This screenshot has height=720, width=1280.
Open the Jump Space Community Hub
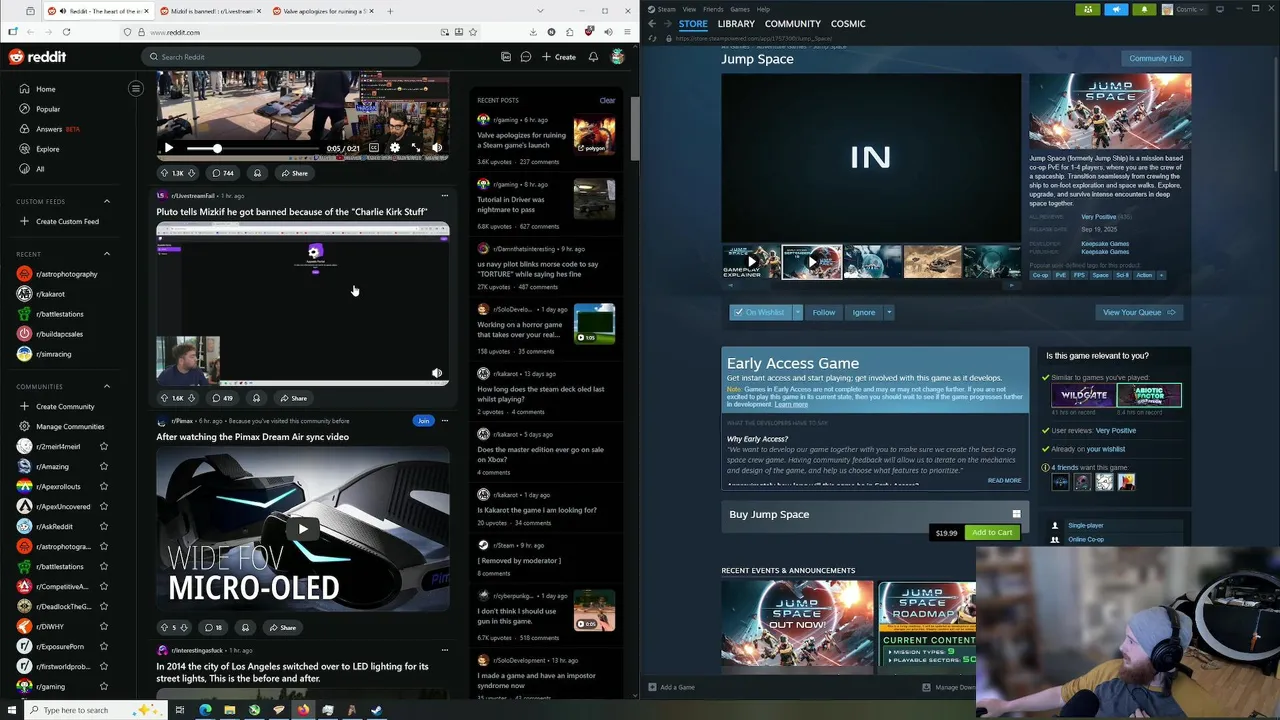pyautogui.click(x=1156, y=58)
